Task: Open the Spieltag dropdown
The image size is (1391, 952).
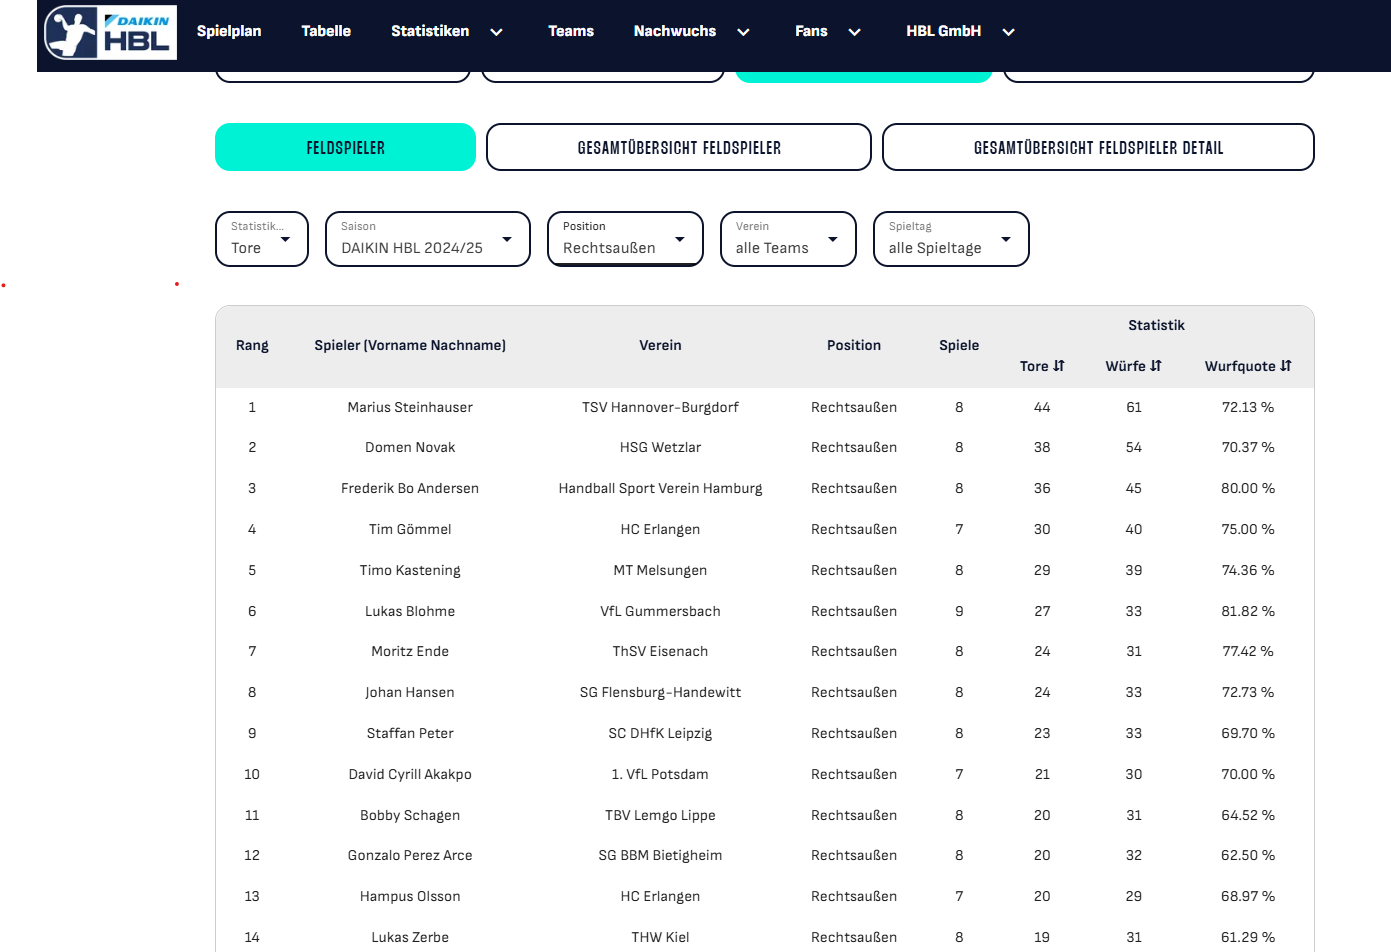Action: [950, 239]
